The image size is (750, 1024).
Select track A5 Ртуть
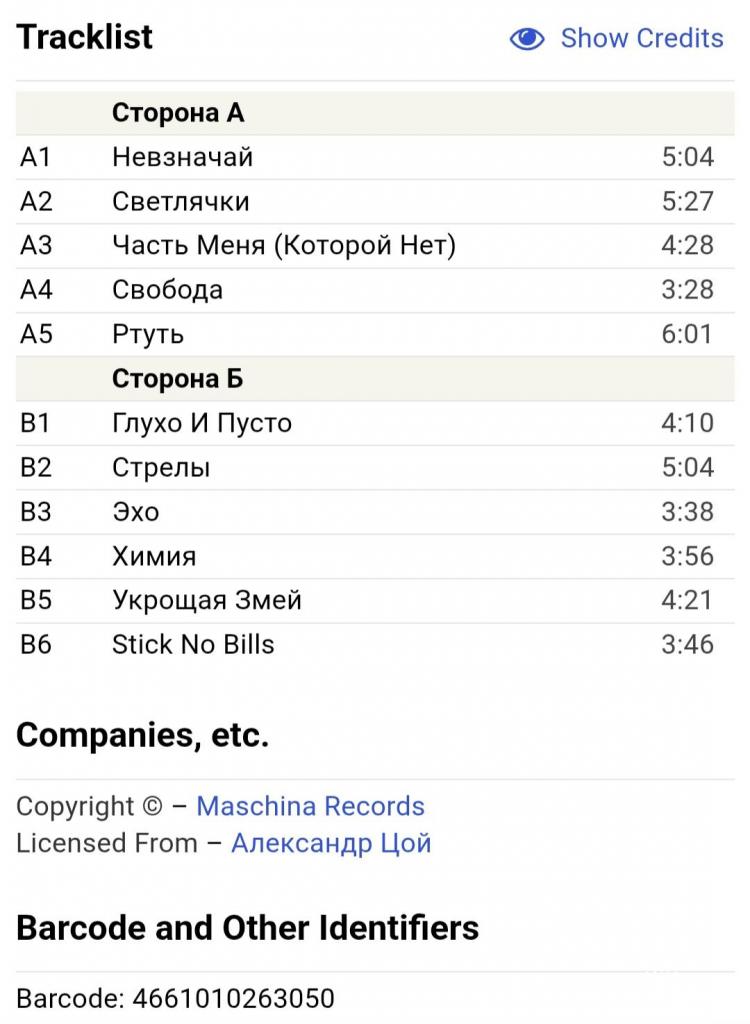point(375,334)
